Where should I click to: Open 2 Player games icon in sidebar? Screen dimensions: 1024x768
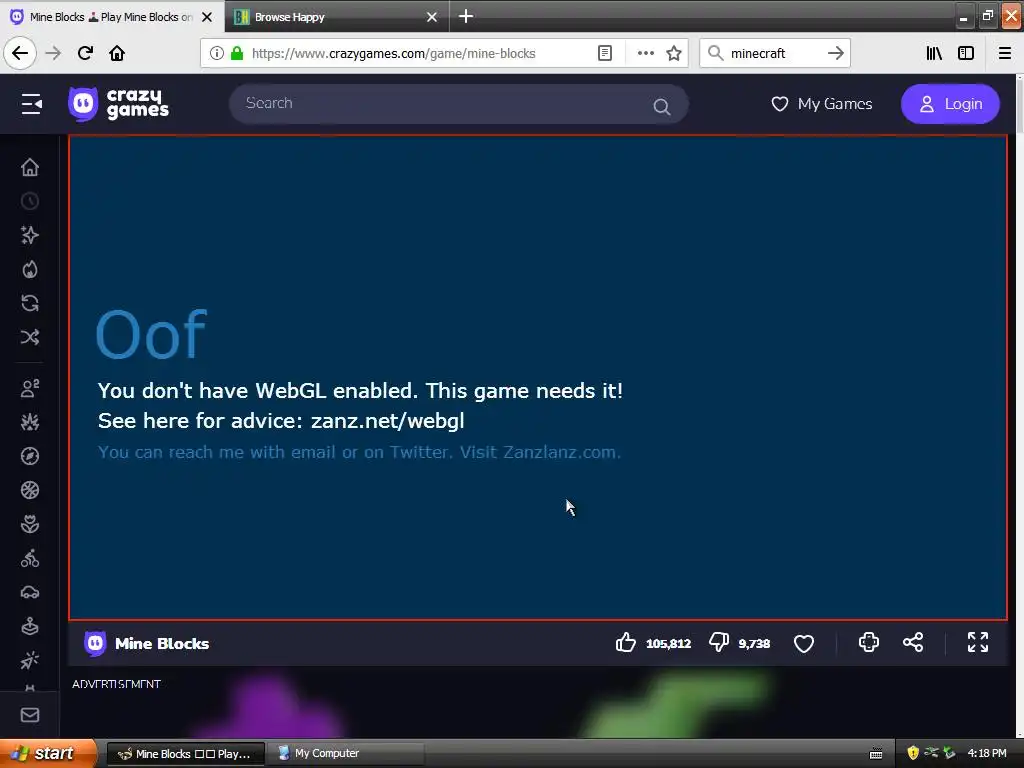tap(30, 388)
